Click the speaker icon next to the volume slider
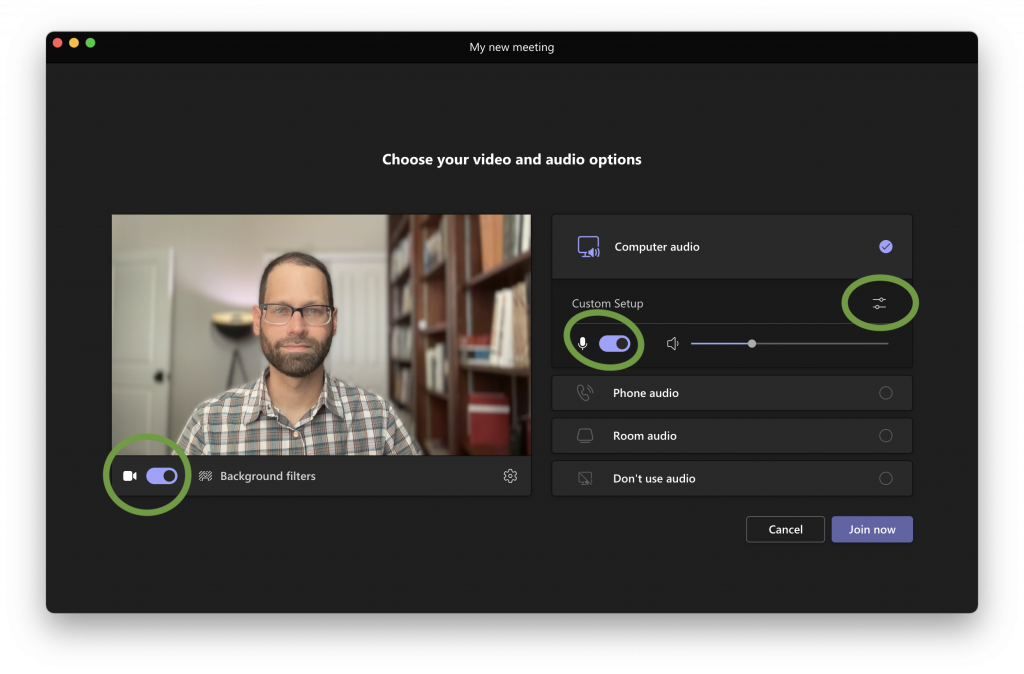The width and height of the screenshot is (1024, 674). click(673, 343)
